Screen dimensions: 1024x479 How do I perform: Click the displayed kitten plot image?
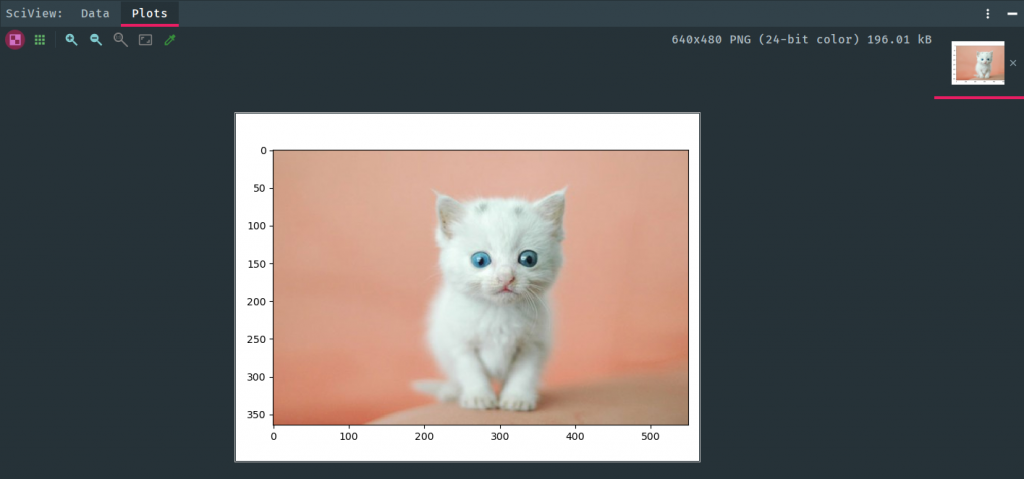point(468,288)
